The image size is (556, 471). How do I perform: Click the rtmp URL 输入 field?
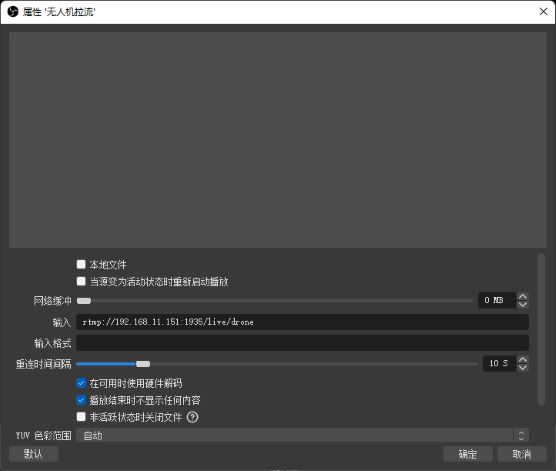click(302, 322)
